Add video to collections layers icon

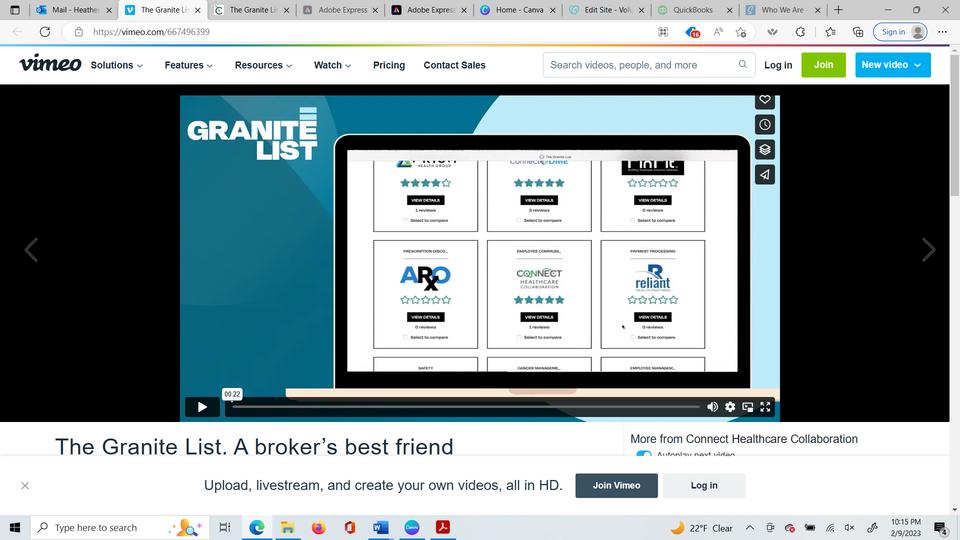(x=765, y=149)
